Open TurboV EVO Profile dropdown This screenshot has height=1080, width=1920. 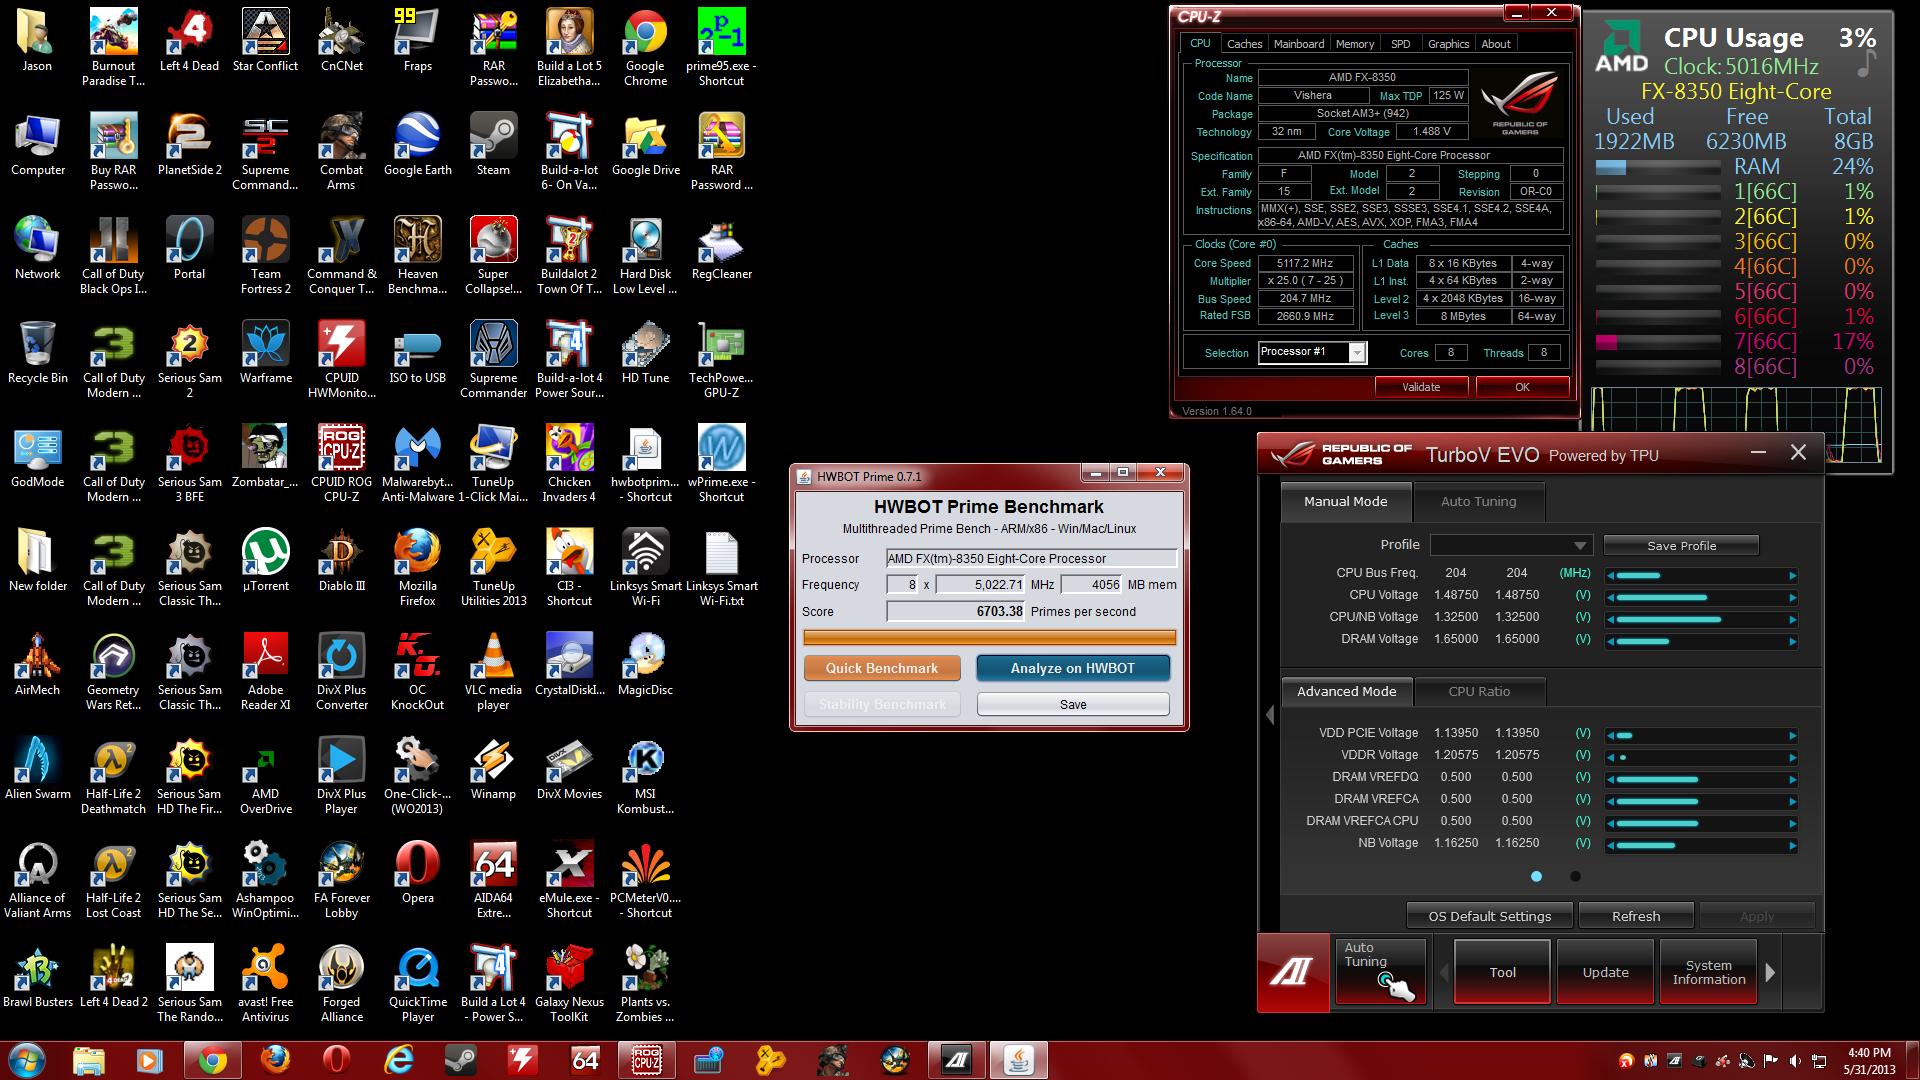point(1510,545)
